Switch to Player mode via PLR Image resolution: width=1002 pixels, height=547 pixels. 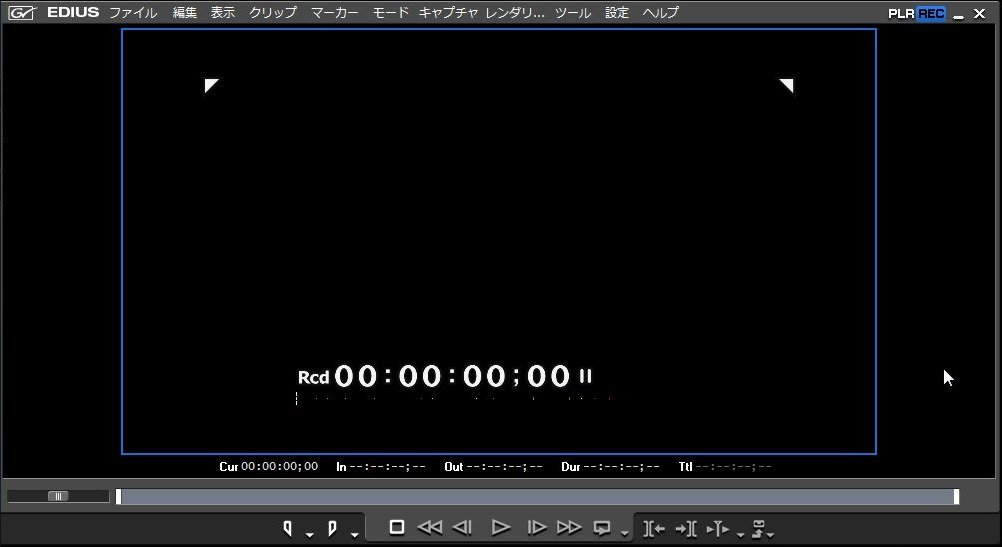901,13
